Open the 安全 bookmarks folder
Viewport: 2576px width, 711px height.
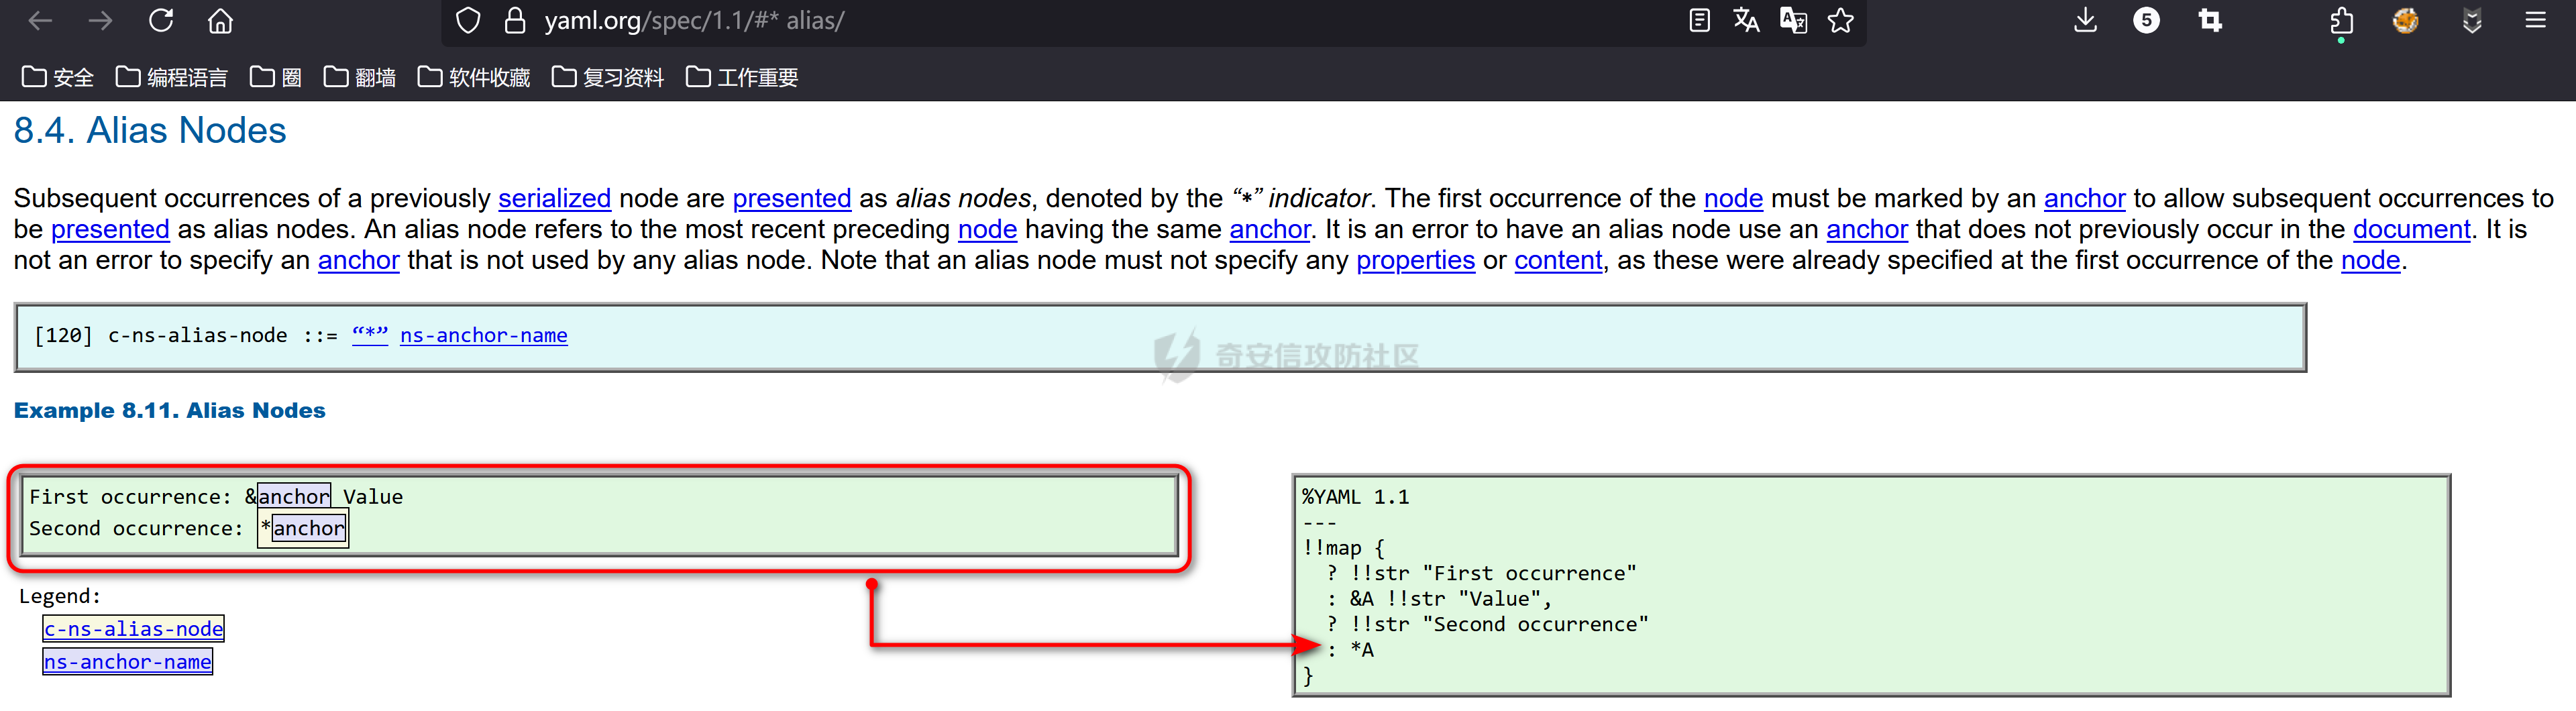point(58,77)
